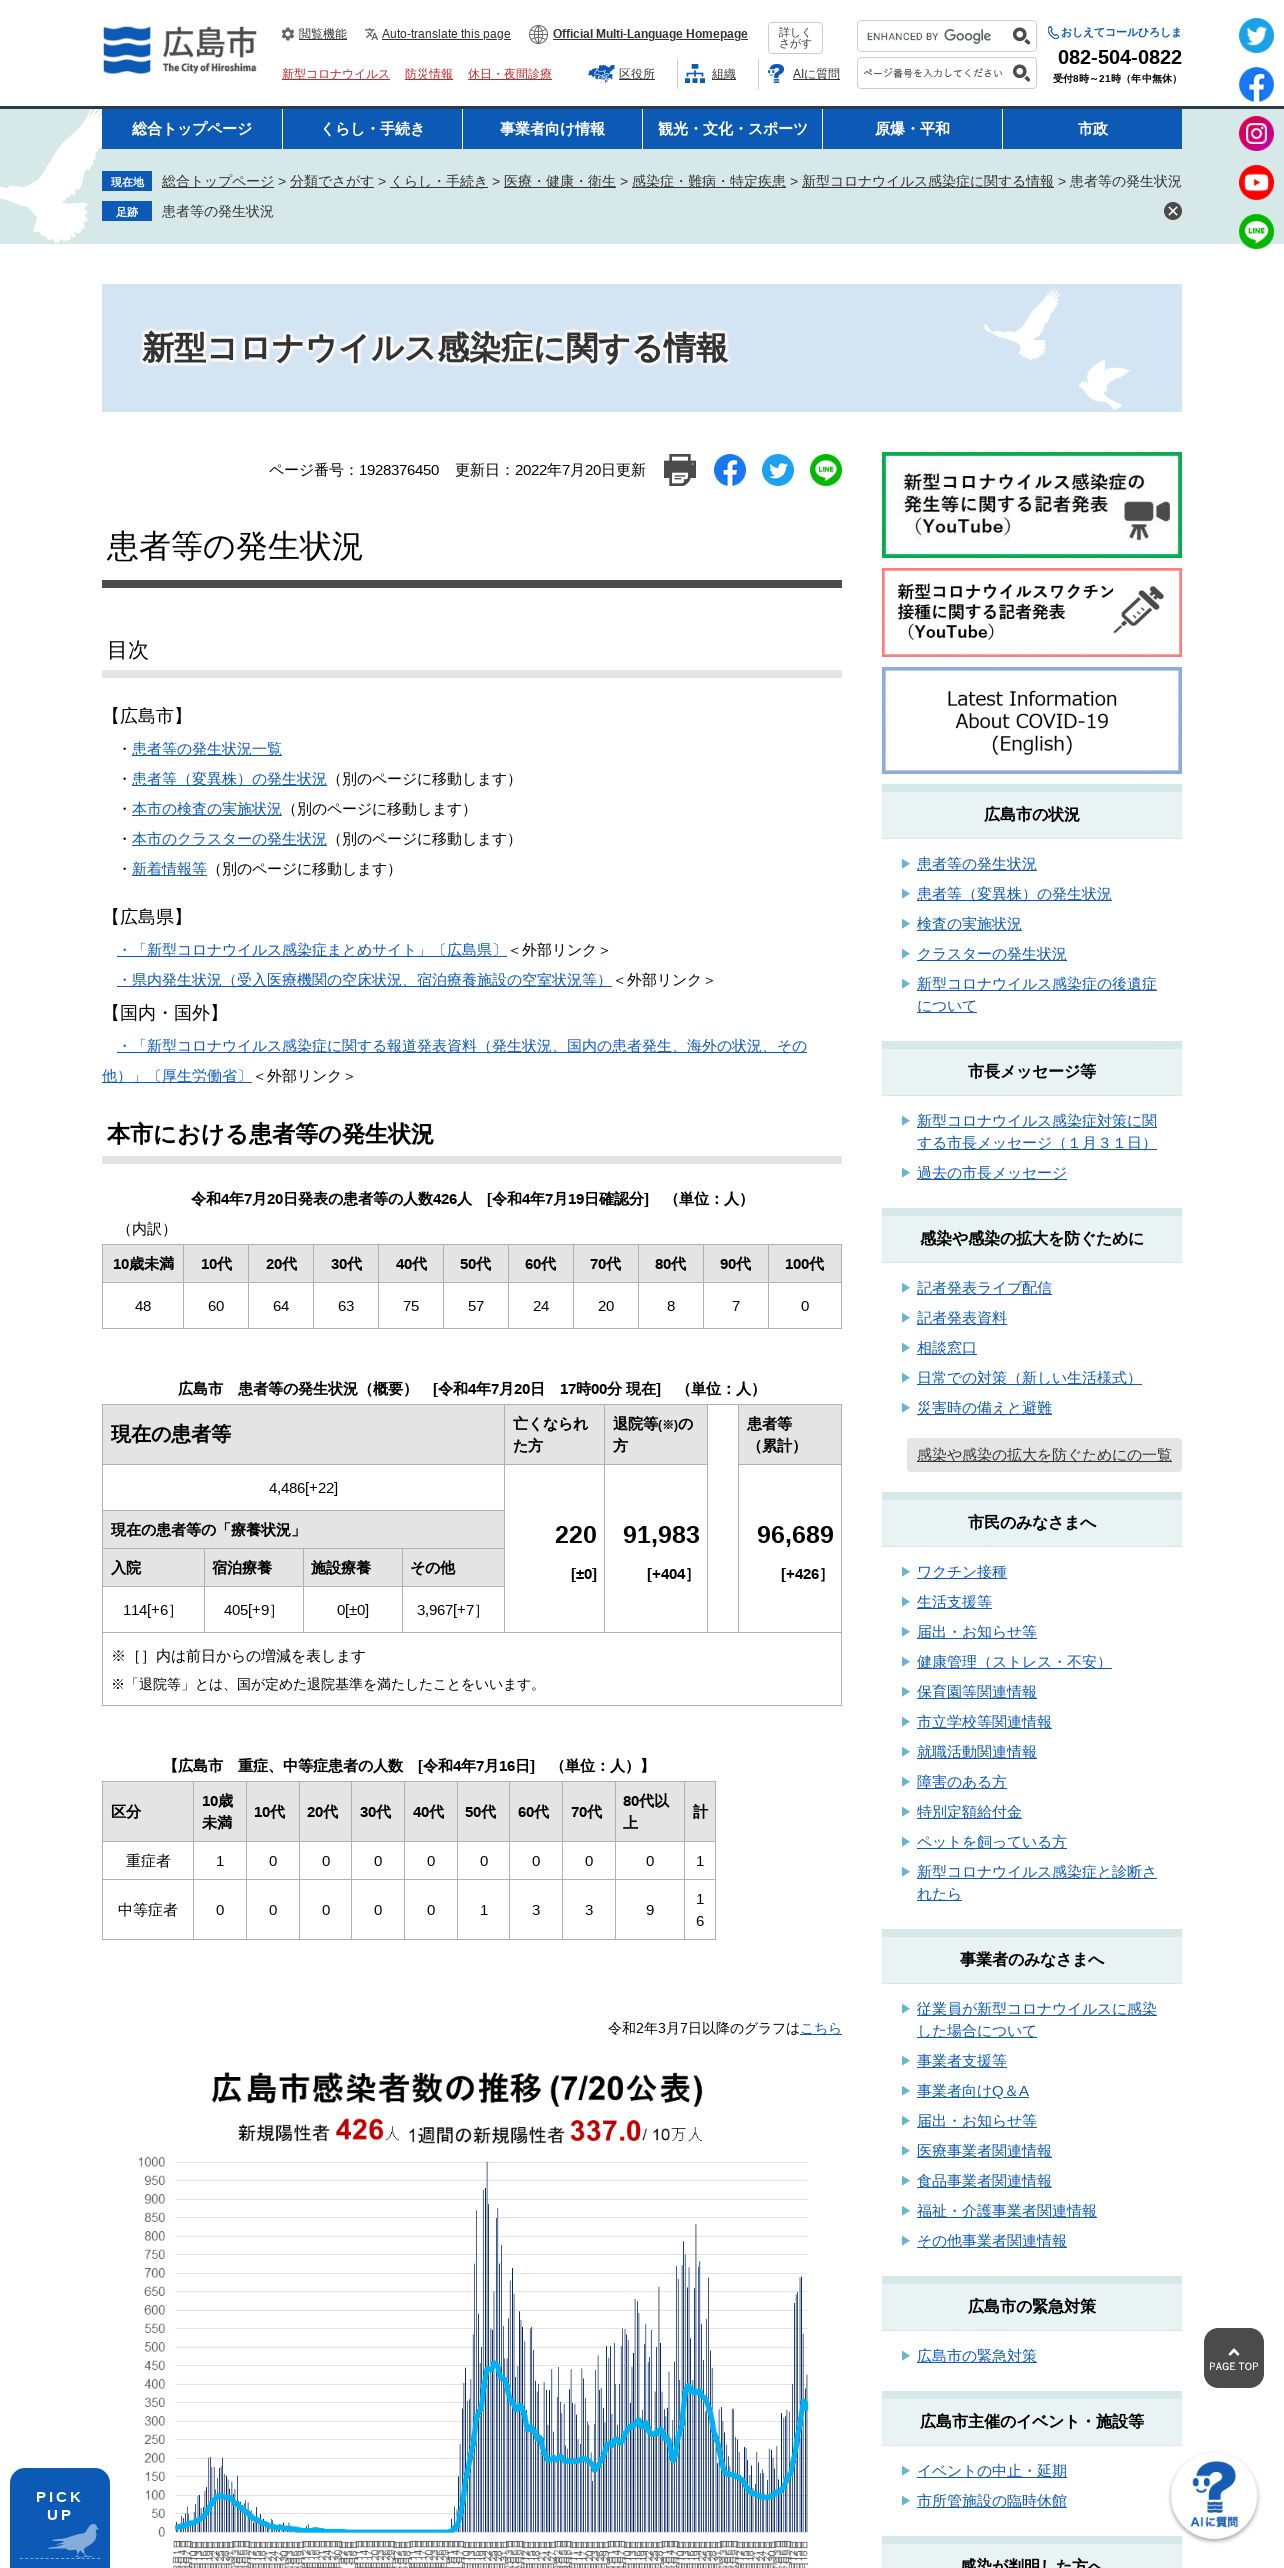This screenshot has width=1284, height=2568.
Task: Open 相談窓口 sidebar link
Action: 947,1348
